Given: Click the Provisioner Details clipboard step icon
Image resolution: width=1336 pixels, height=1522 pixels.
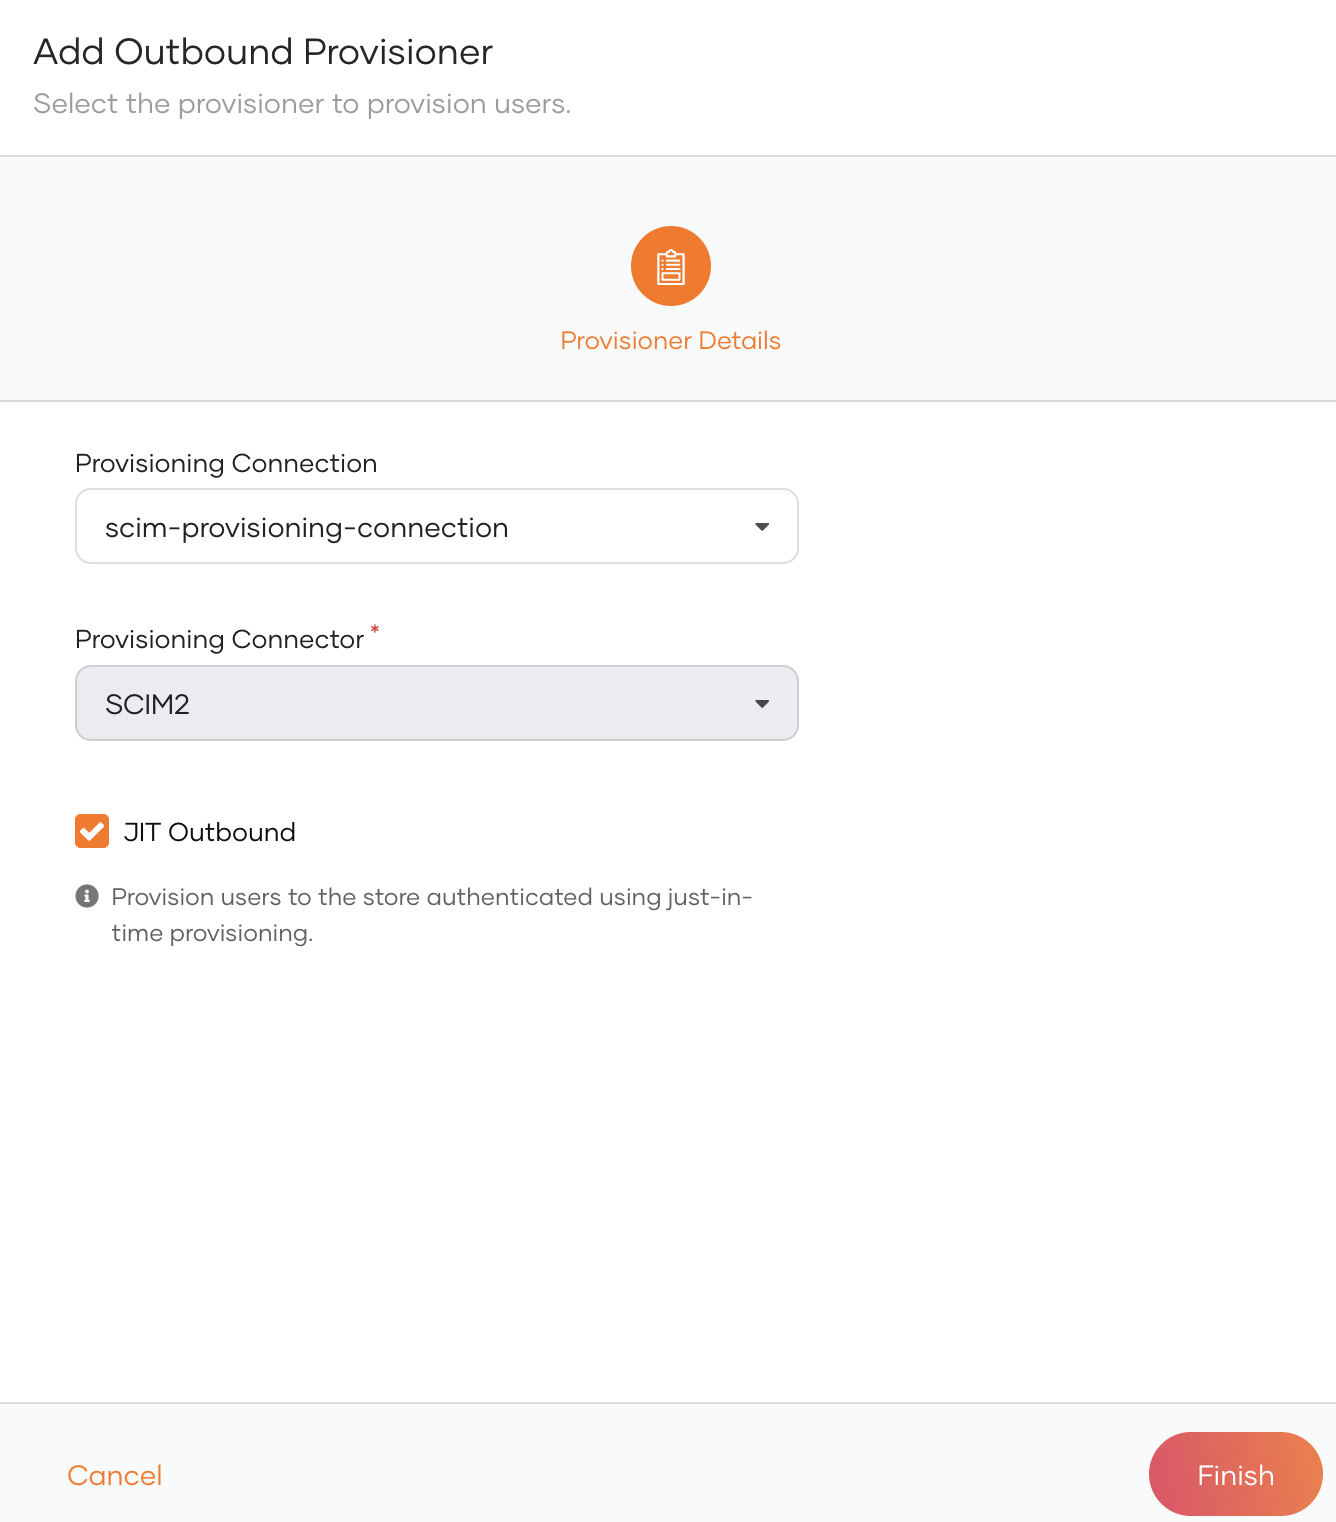Looking at the screenshot, I should click(670, 267).
